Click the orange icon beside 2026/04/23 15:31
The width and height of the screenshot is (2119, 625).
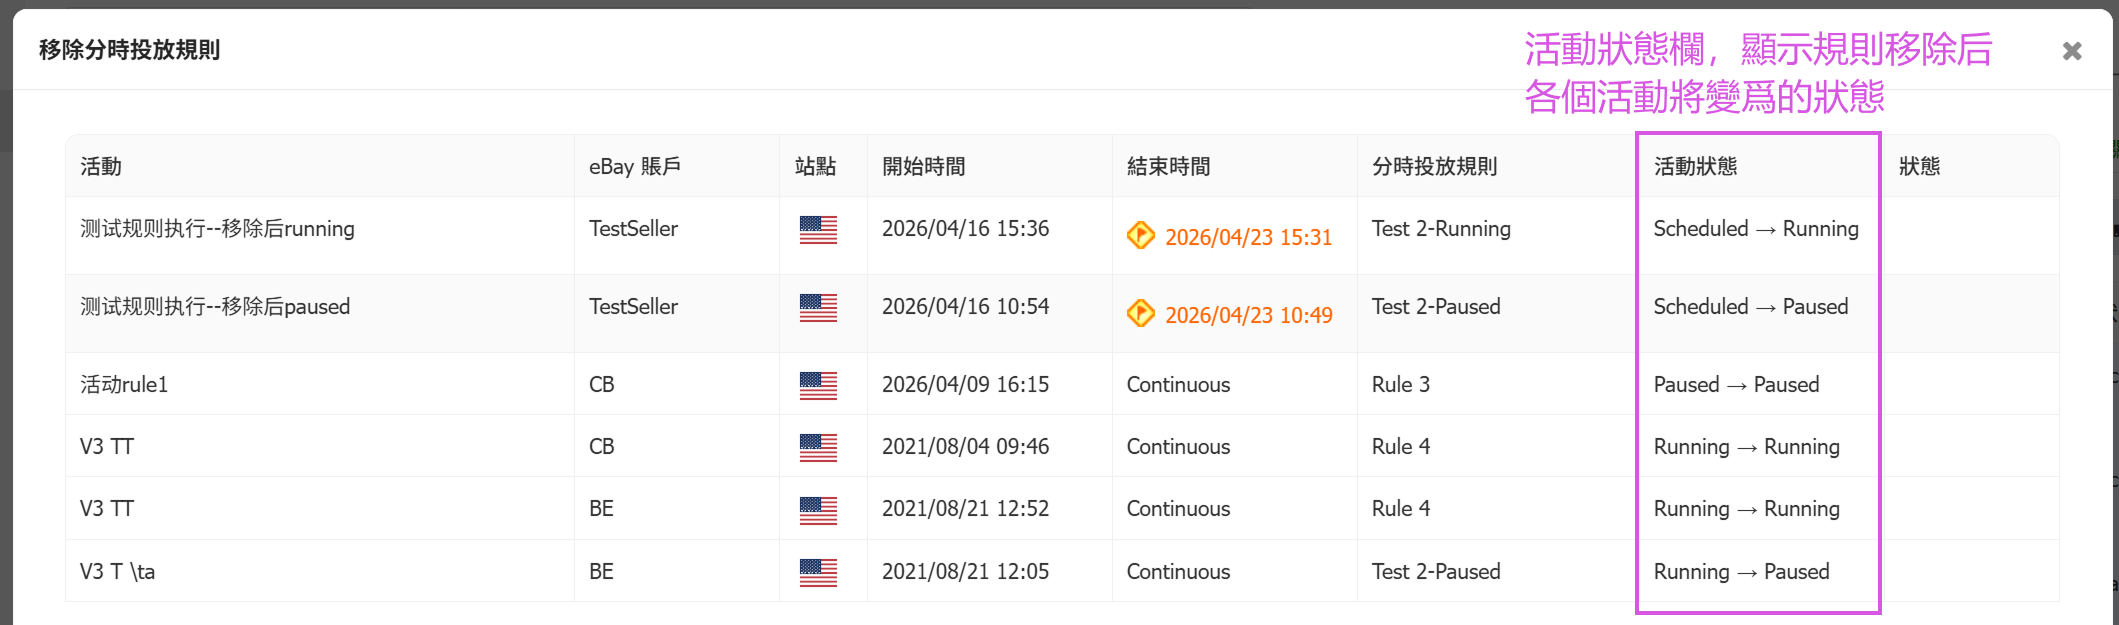(1140, 236)
